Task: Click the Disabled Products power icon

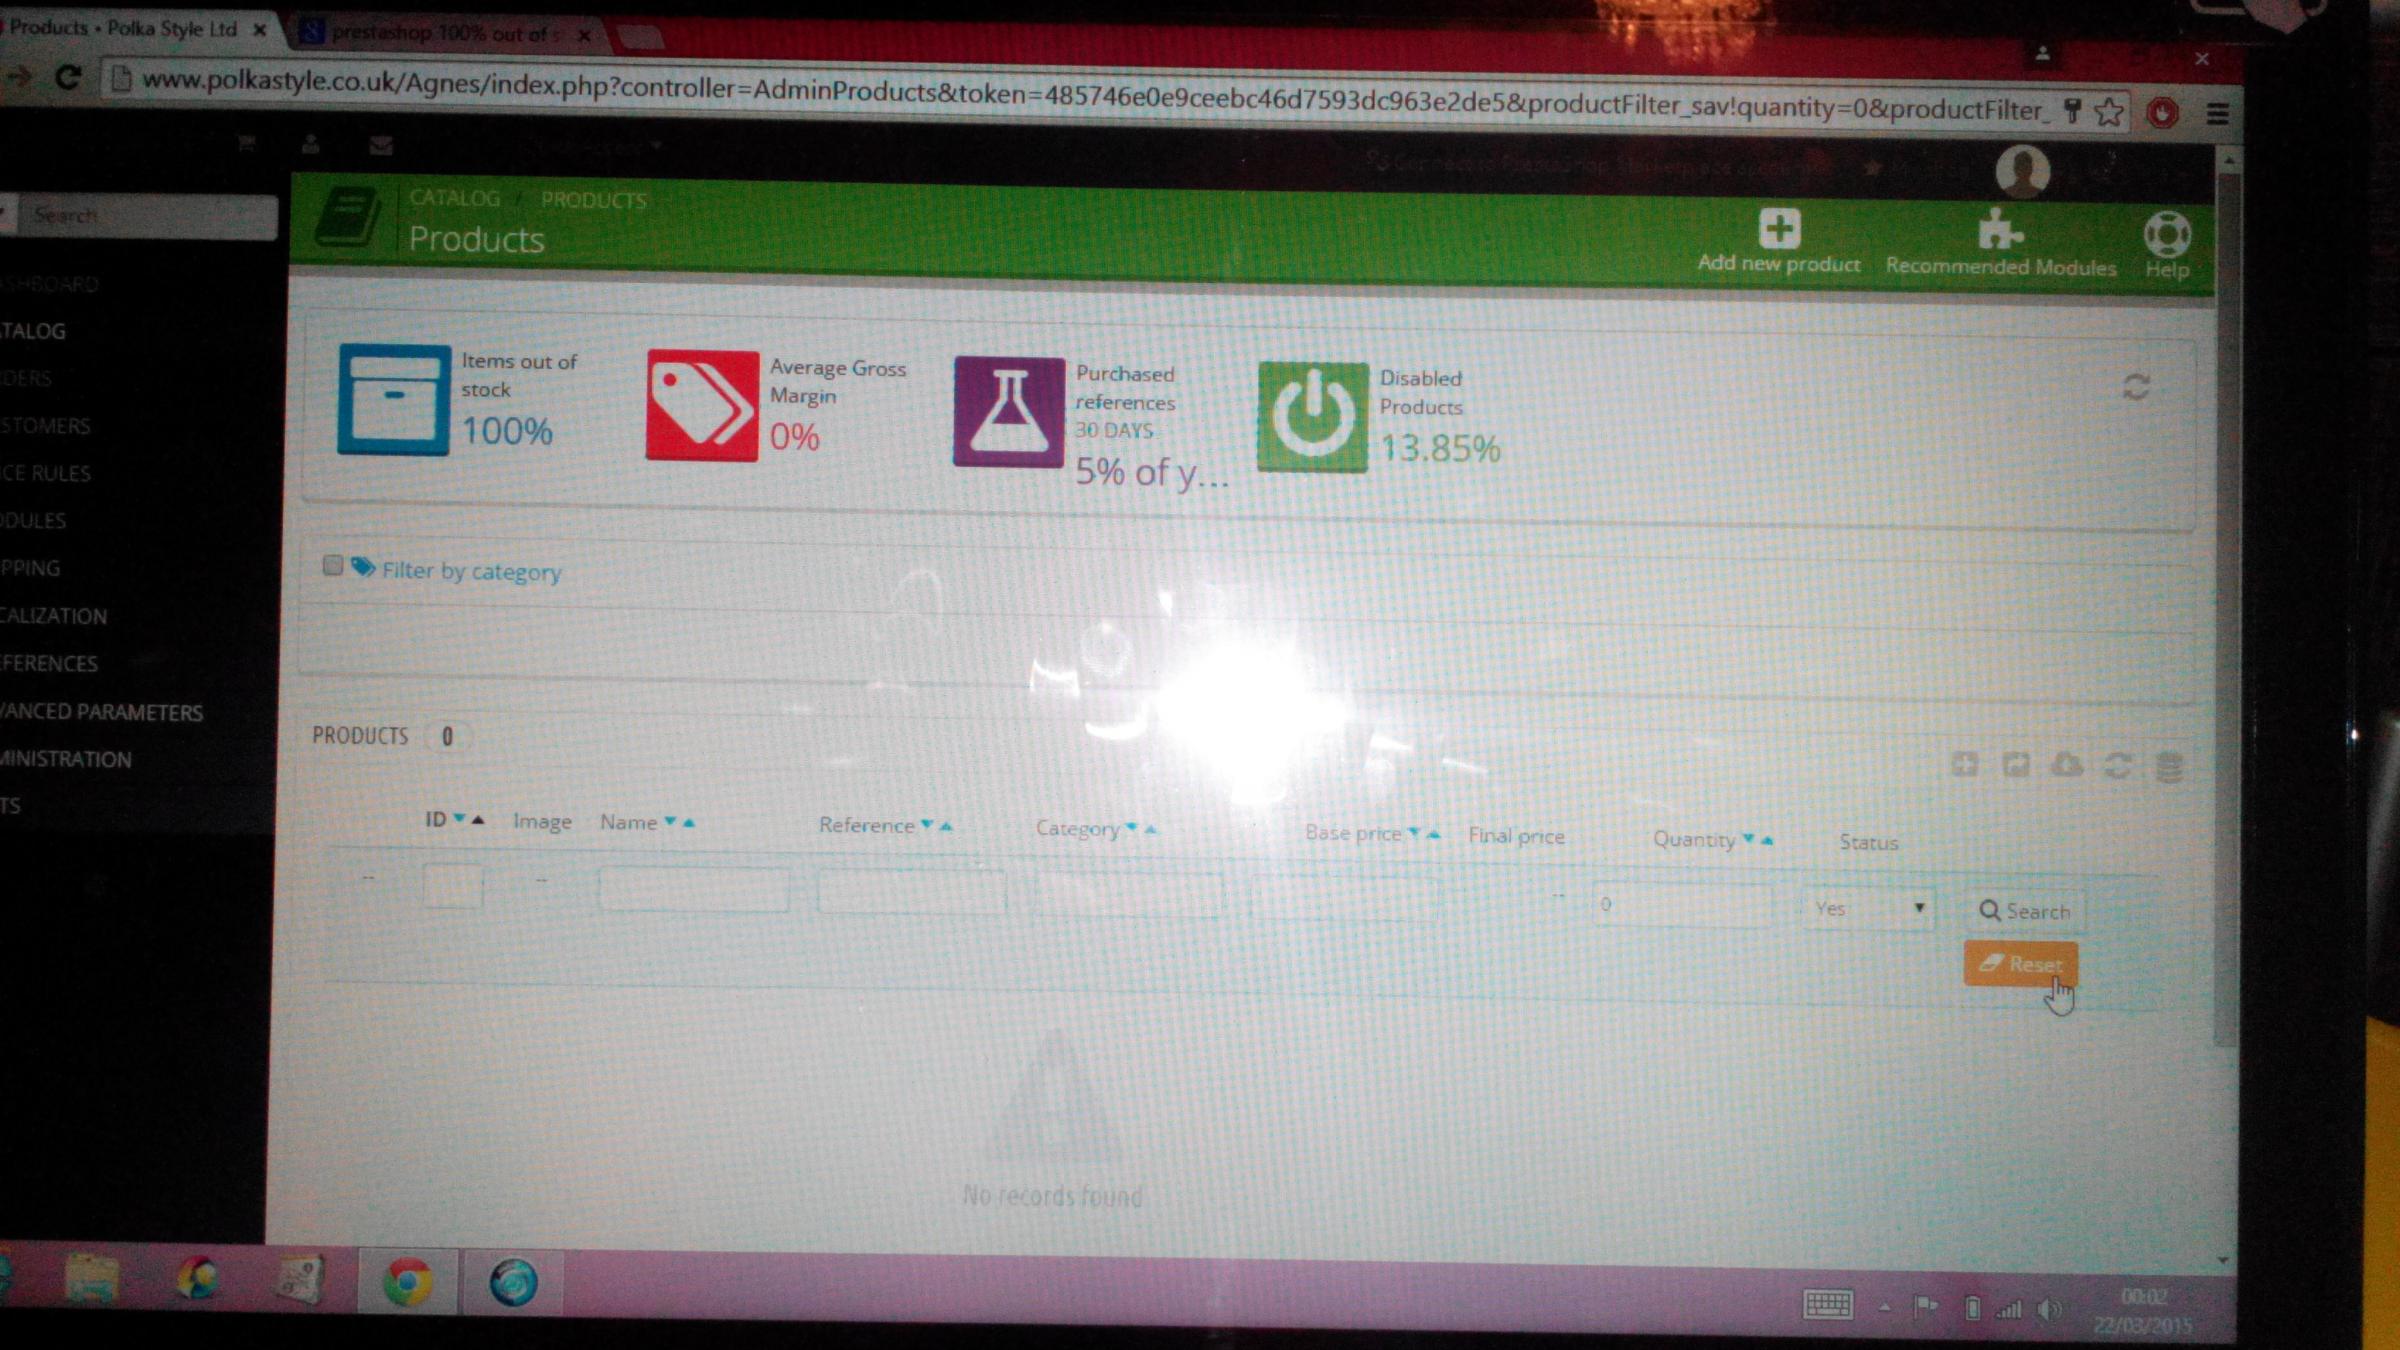Action: [x=1312, y=416]
